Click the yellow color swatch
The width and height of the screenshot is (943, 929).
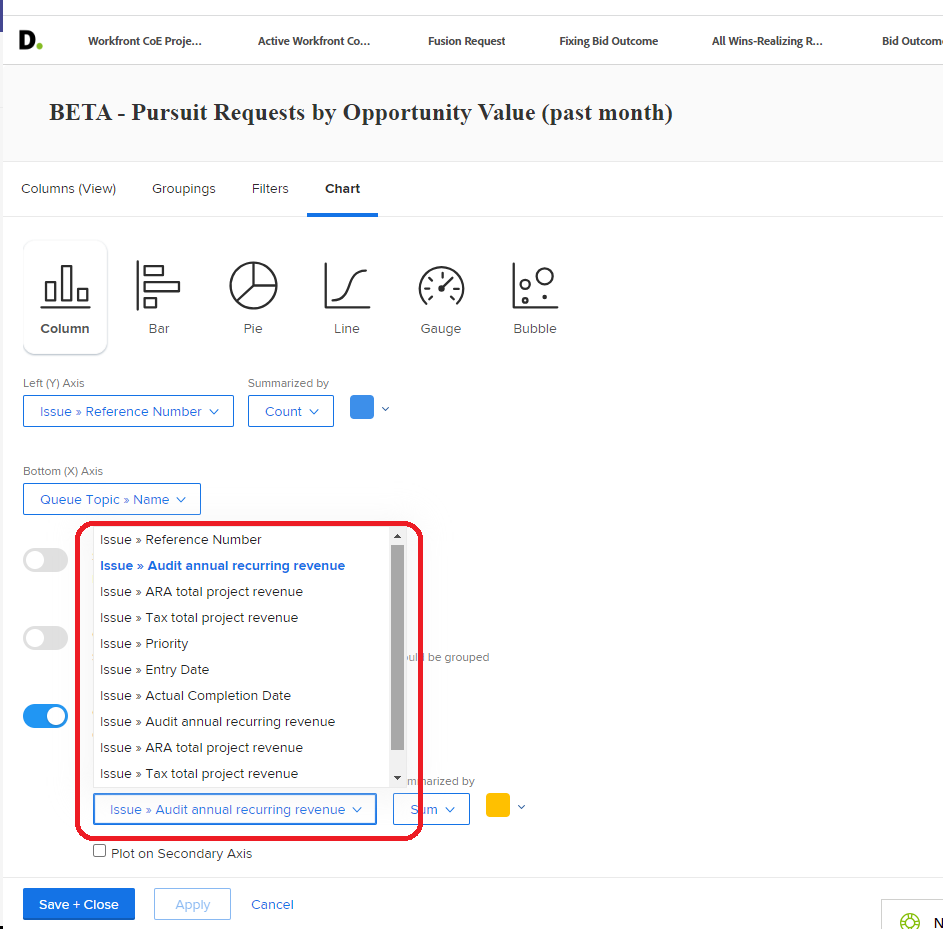(498, 805)
